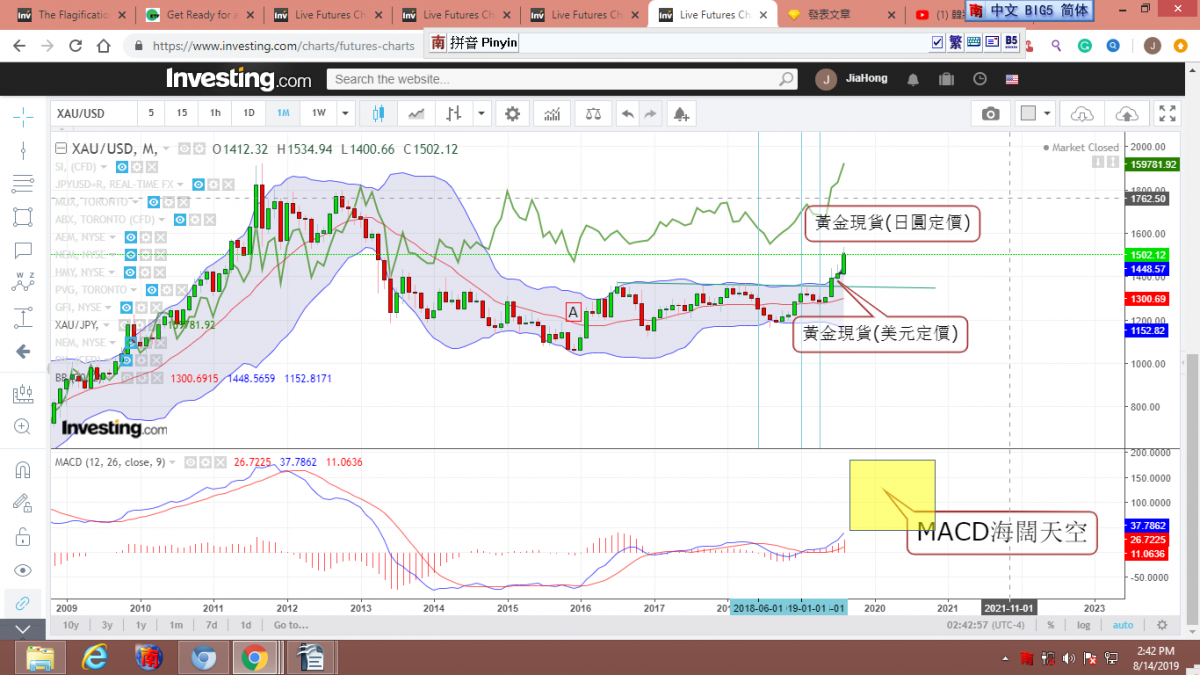Expand the time interval dropdown arrow
The image size is (1200, 675).
pos(345,114)
